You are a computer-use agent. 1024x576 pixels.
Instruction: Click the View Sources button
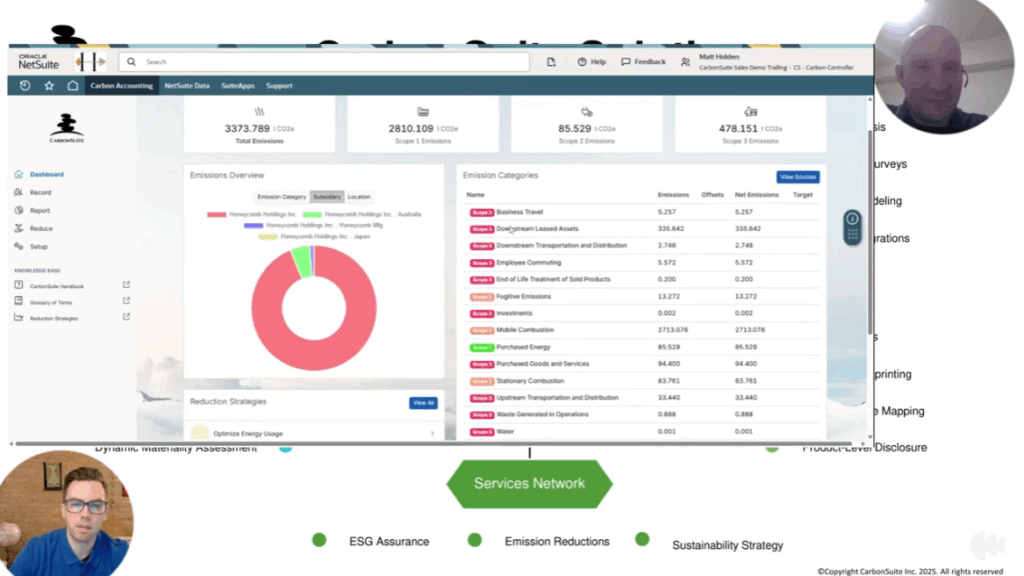(x=798, y=177)
